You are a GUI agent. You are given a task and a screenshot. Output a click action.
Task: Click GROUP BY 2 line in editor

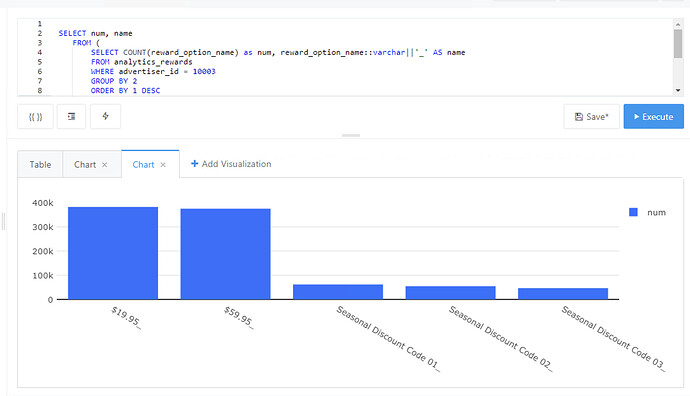point(114,81)
